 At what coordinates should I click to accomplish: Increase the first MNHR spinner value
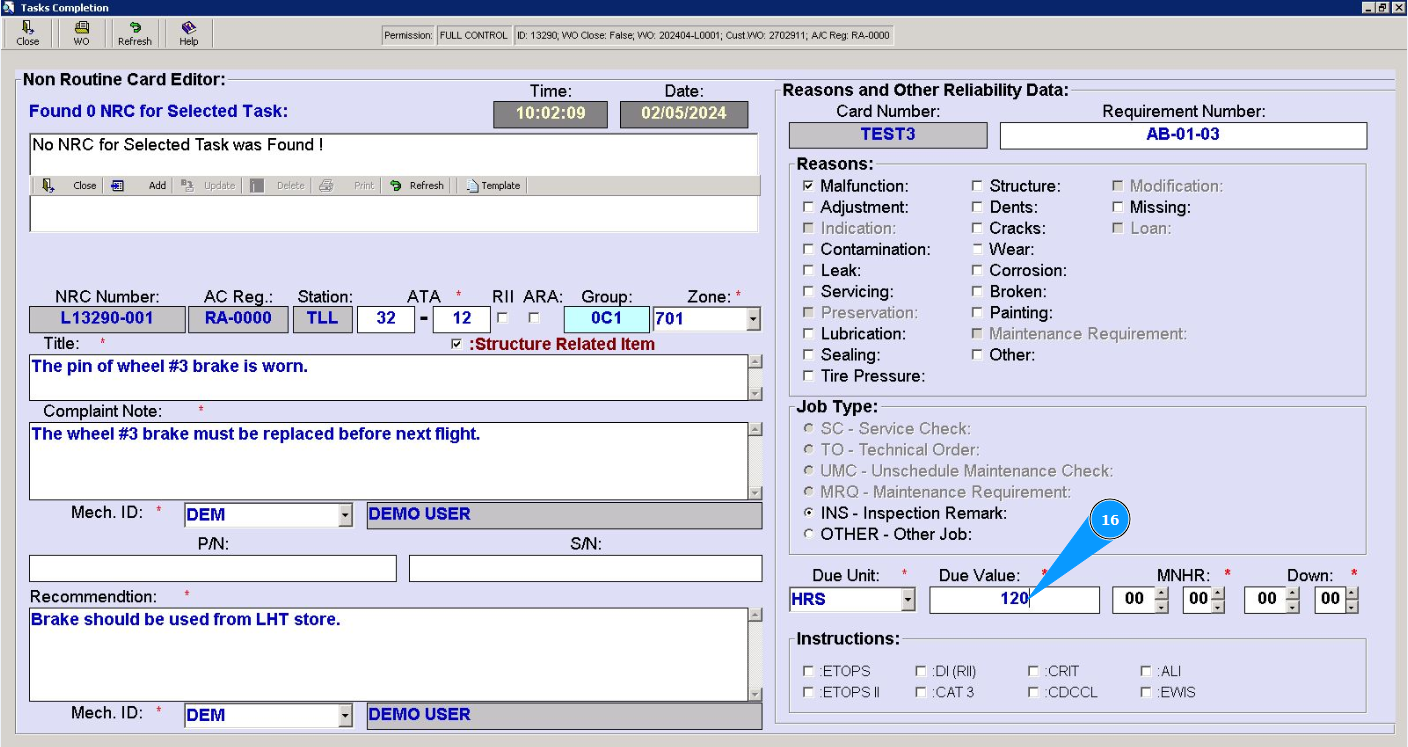1161,594
